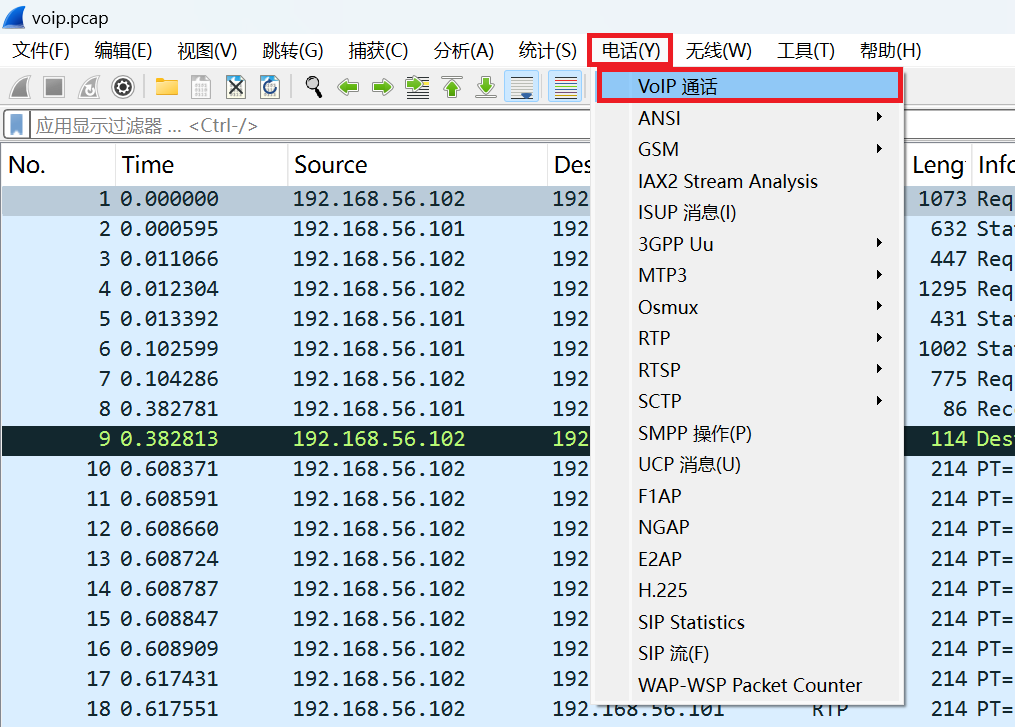Choose VoIP 通话 menu entry
Image resolution: width=1015 pixels, height=727 pixels.
pyautogui.click(x=750, y=86)
